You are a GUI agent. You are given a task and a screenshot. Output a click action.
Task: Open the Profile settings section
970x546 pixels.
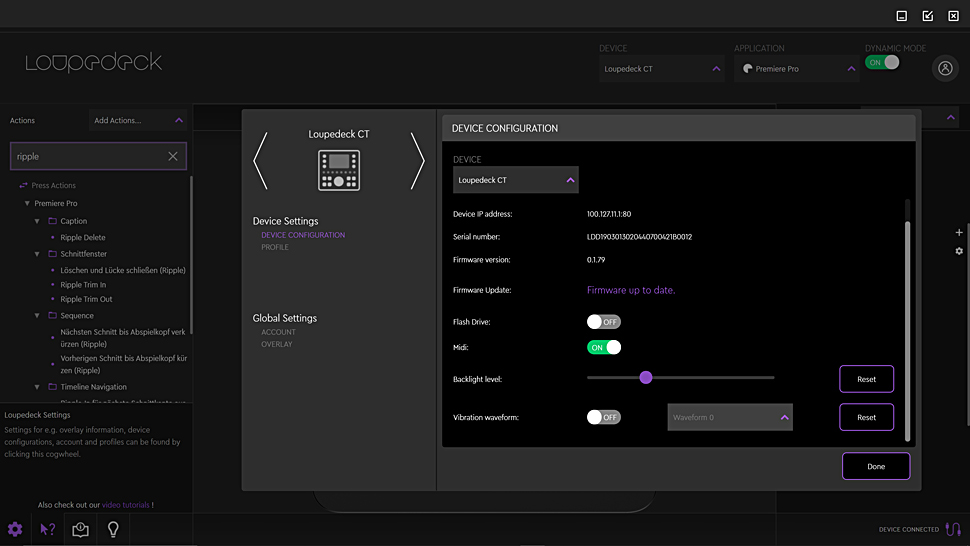tap(275, 247)
